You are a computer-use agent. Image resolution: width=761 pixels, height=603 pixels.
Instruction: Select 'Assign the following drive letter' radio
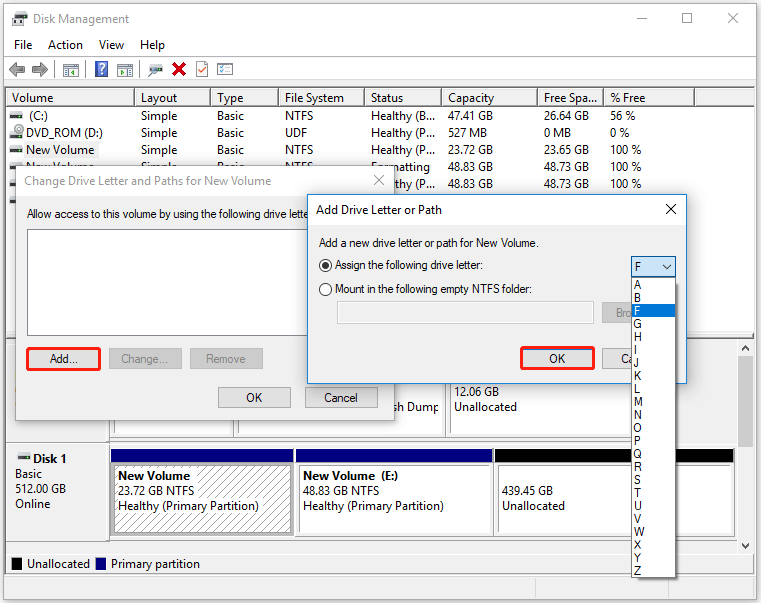point(325,266)
